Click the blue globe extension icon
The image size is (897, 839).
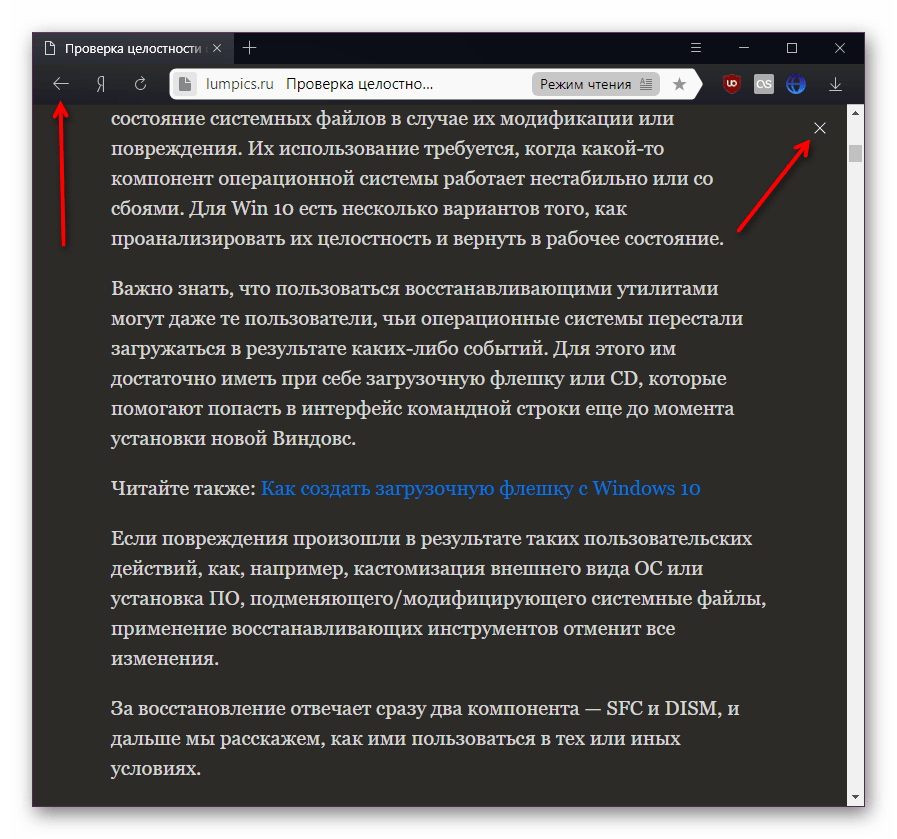(796, 84)
